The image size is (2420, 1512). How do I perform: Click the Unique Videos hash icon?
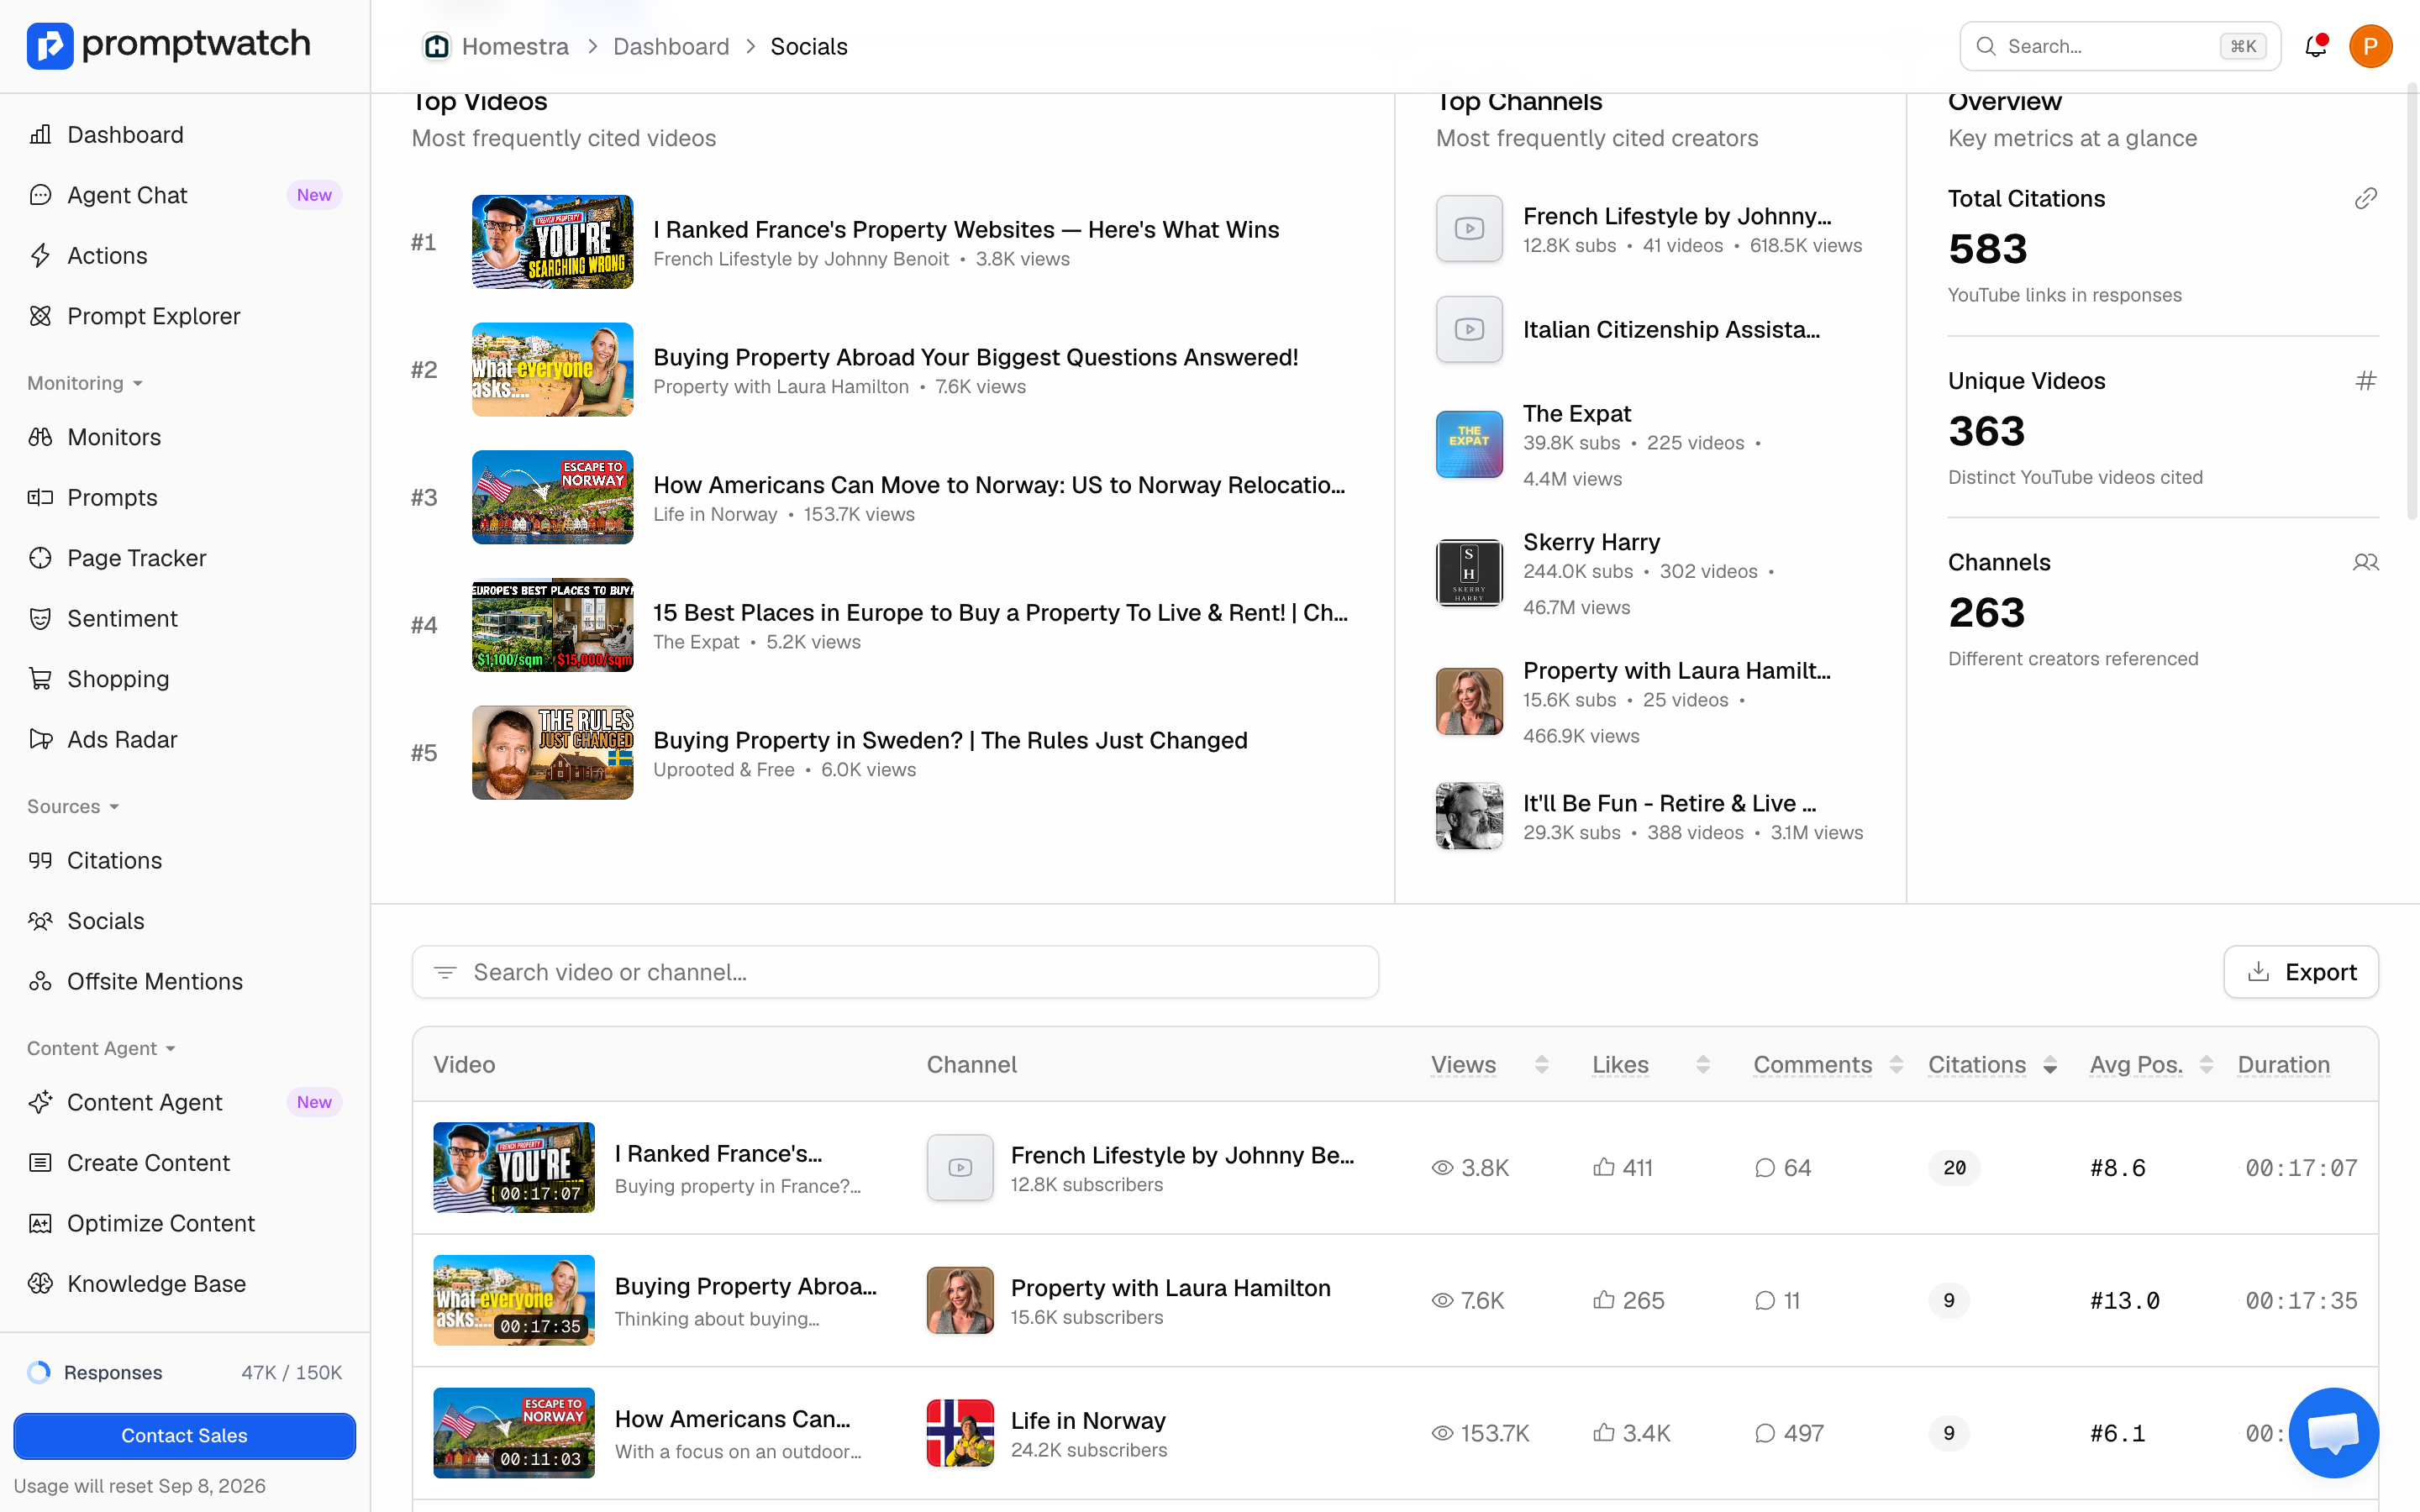(2365, 381)
